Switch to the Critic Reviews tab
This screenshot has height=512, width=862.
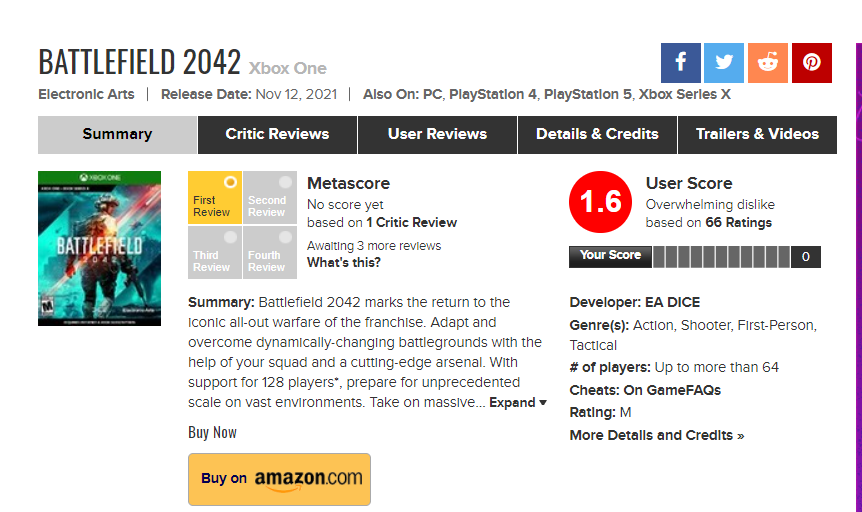point(277,134)
